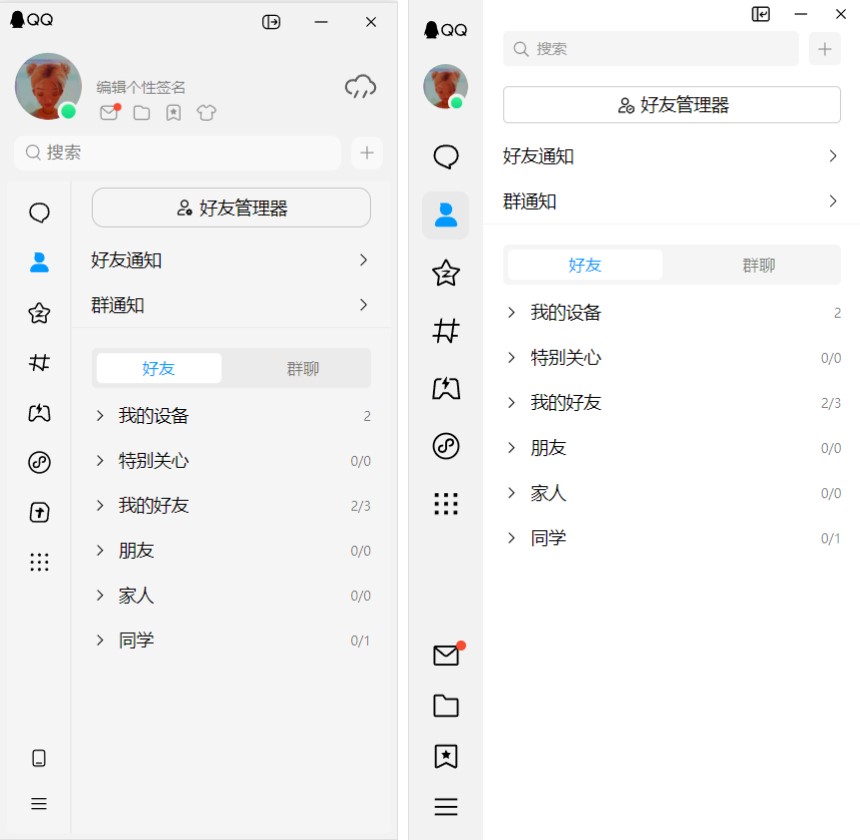The height and width of the screenshot is (840, 860).
Task: Open 群通知 row in right window
Action: pyautogui.click(x=672, y=201)
